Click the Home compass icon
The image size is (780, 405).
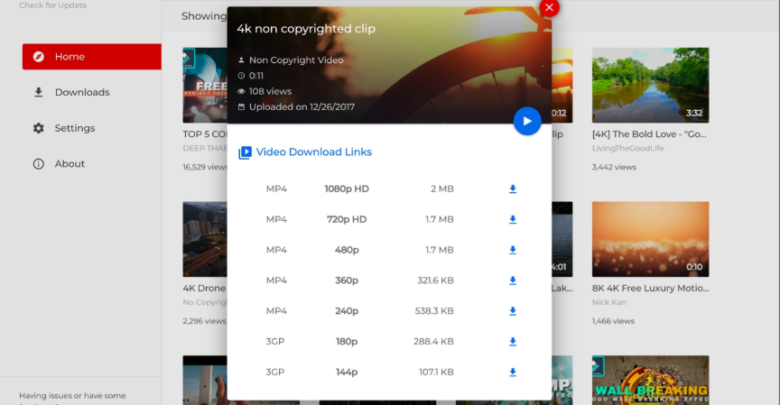[x=38, y=57]
